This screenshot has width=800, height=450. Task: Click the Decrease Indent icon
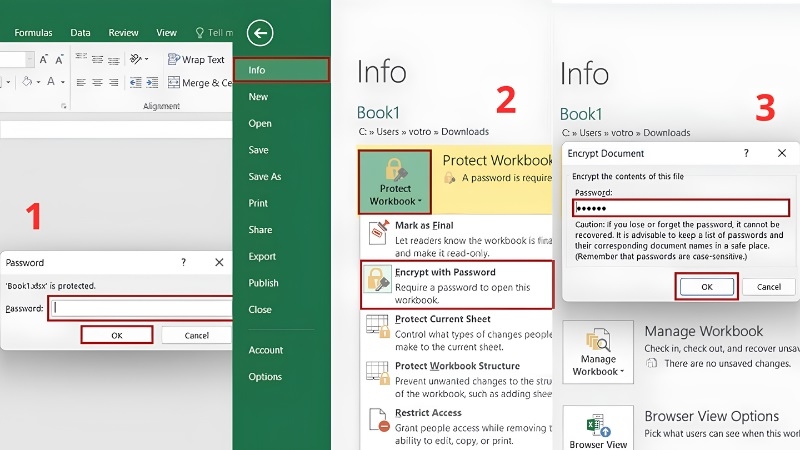135,82
